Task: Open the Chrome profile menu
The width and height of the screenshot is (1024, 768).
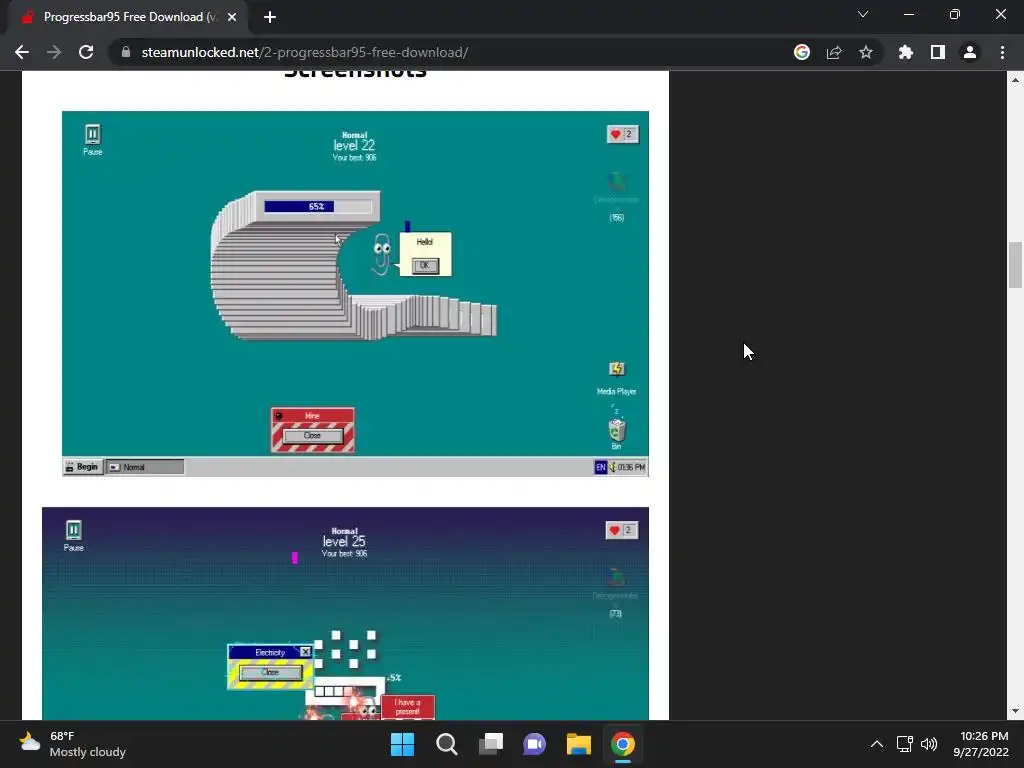Action: (970, 52)
